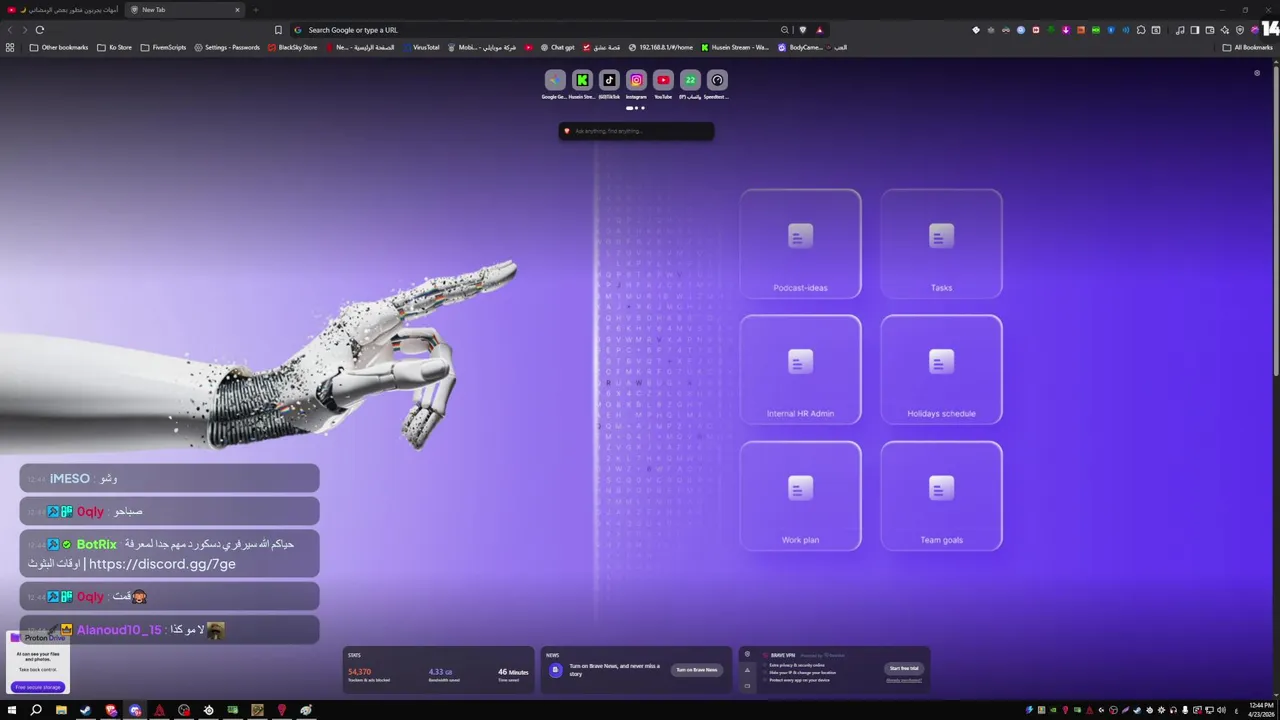The width and height of the screenshot is (1280, 720).
Task: Click the Ask anything search box
Action: point(636,131)
